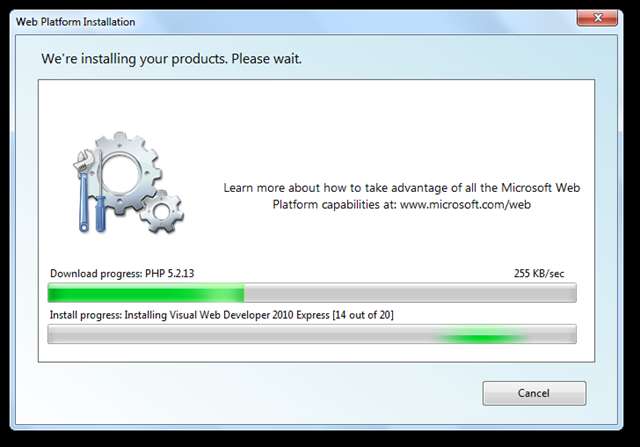Click the Install progress status label
This screenshot has height=447, width=640.
(222, 315)
